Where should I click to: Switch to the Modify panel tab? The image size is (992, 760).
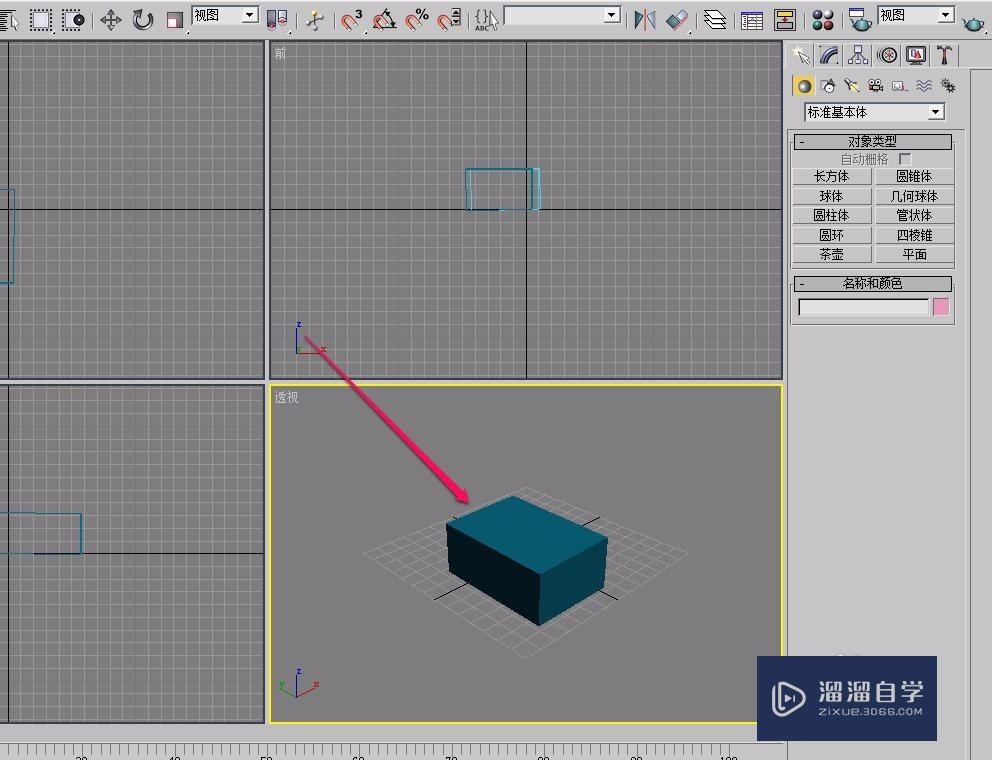(x=829, y=55)
